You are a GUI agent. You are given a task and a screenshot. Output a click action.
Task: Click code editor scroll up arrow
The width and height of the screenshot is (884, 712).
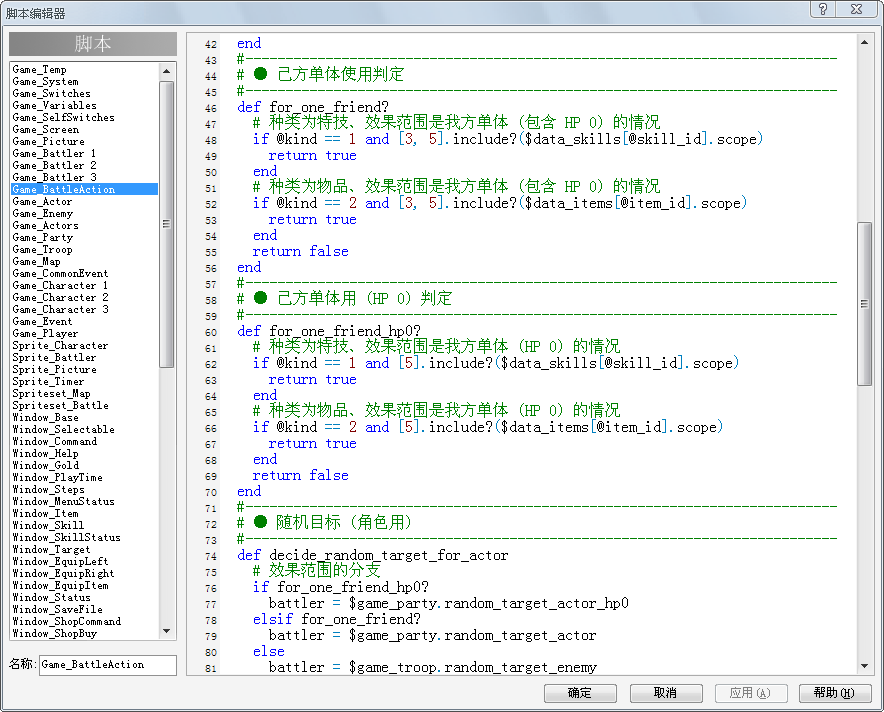pos(864,42)
